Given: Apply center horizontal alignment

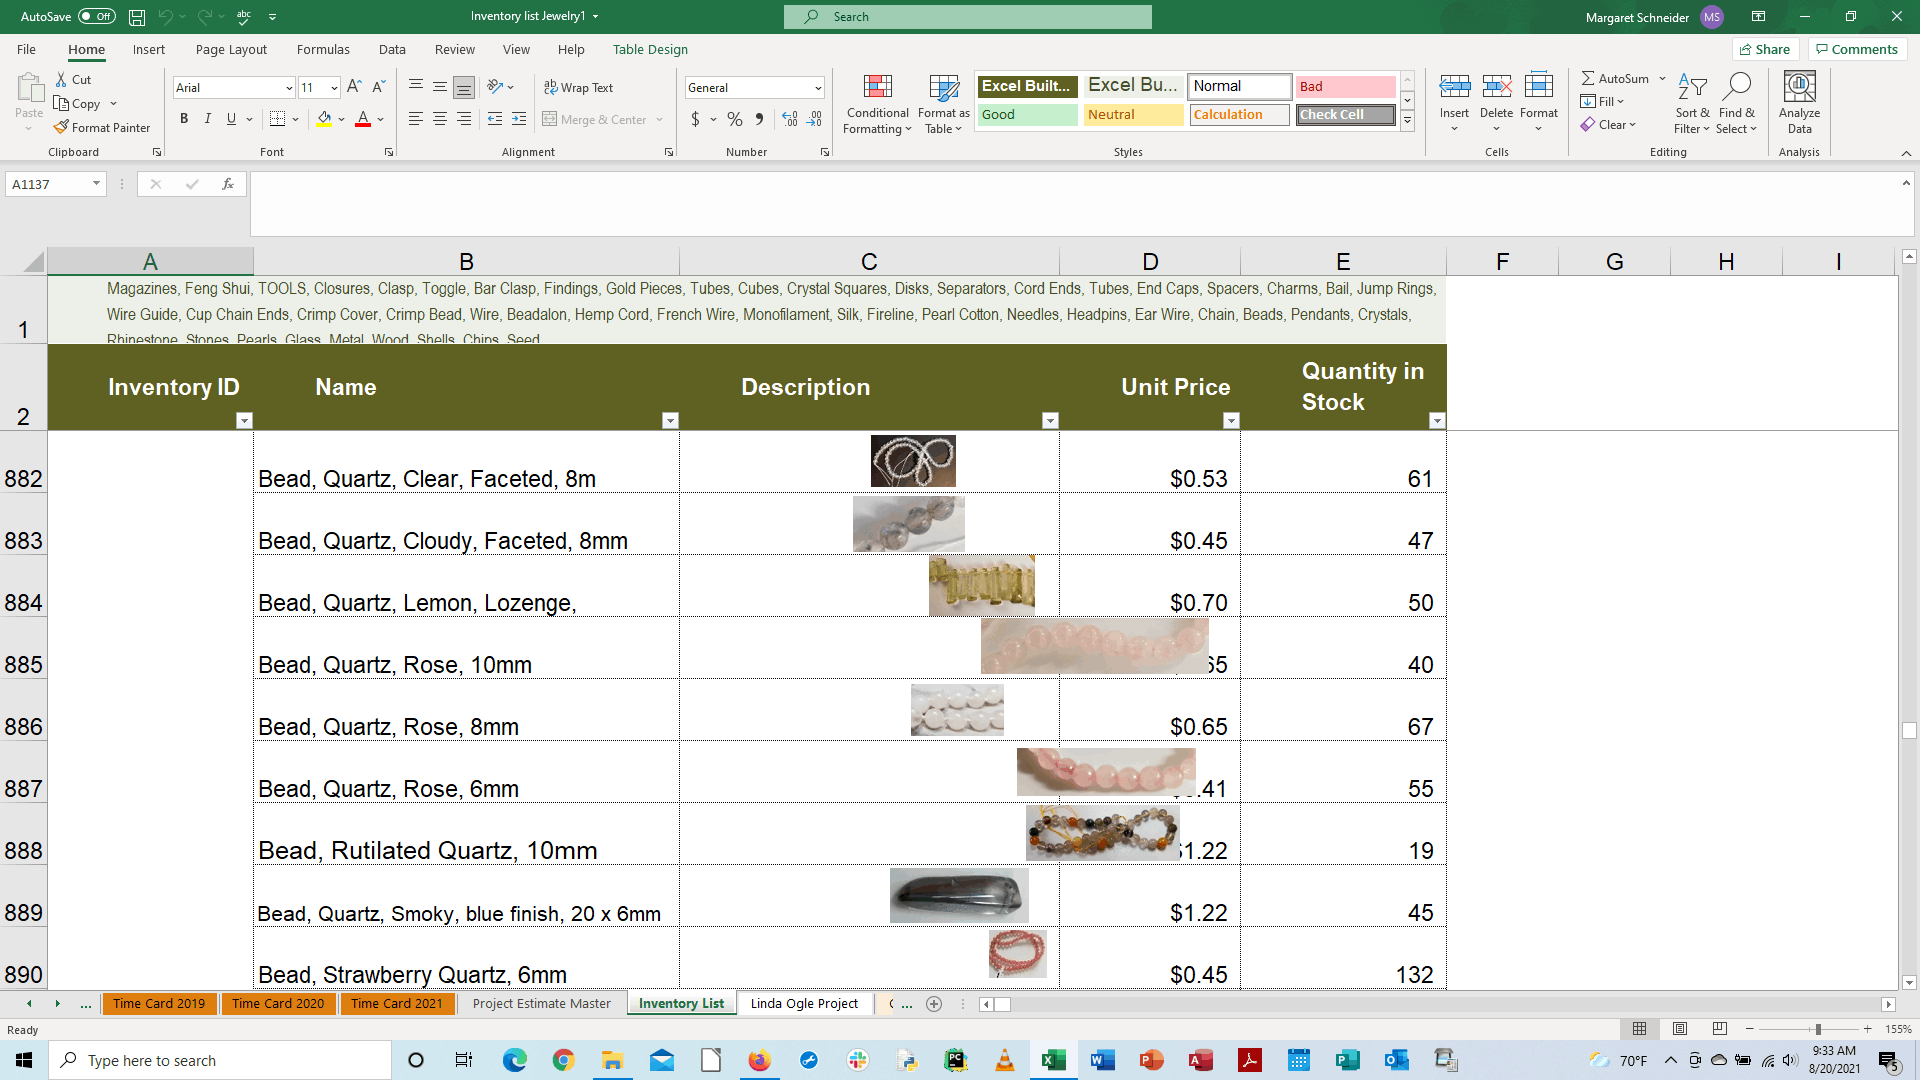Looking at the screenshot, I should pyautogui.click(x=440, y=119).
